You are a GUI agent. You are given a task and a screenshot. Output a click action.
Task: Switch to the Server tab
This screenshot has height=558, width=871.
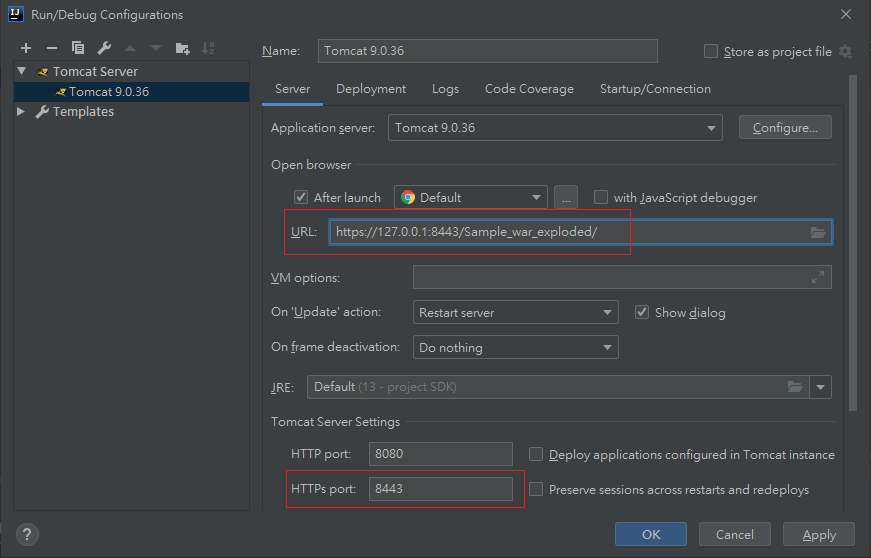[x=292, y=89]
